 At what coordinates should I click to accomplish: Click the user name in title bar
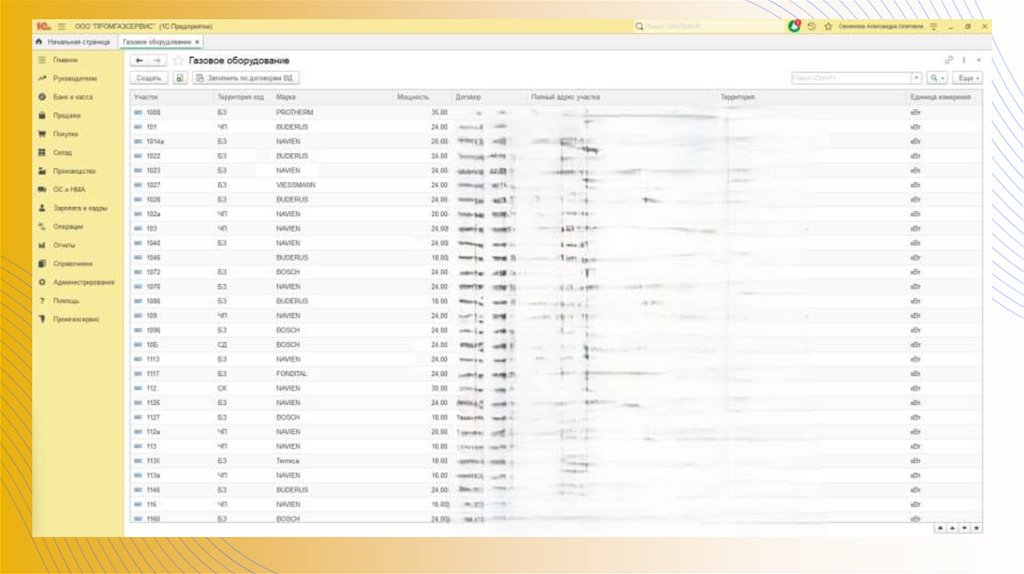[881, 26]
